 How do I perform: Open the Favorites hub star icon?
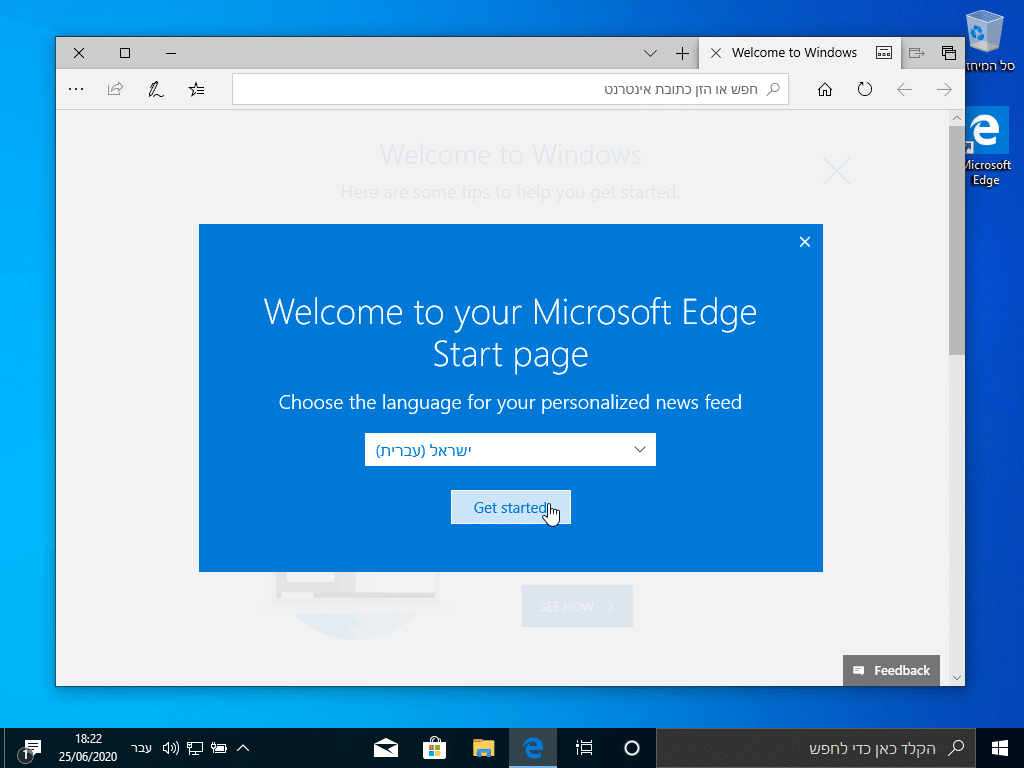pyautogui.click(x=196, y=90)
